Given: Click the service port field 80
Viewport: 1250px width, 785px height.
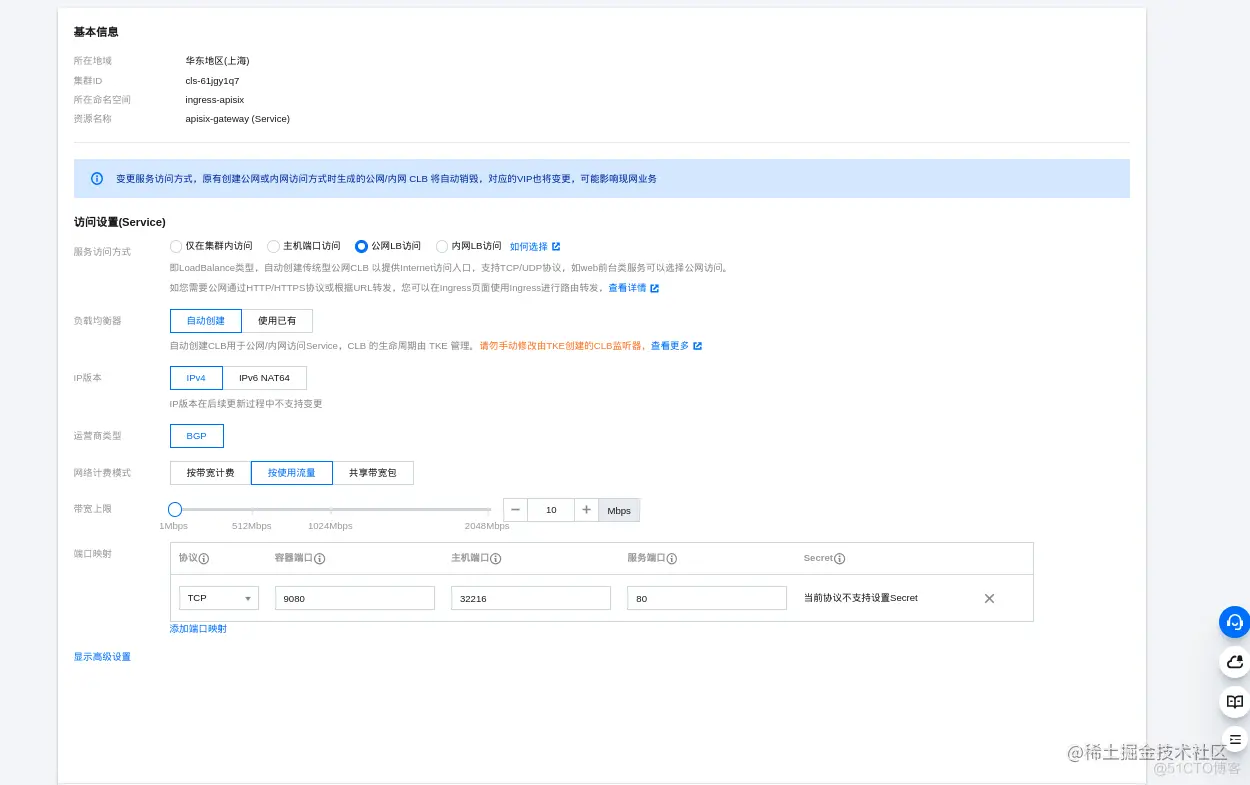Looking at the screenshot, I should pos(707,598).
